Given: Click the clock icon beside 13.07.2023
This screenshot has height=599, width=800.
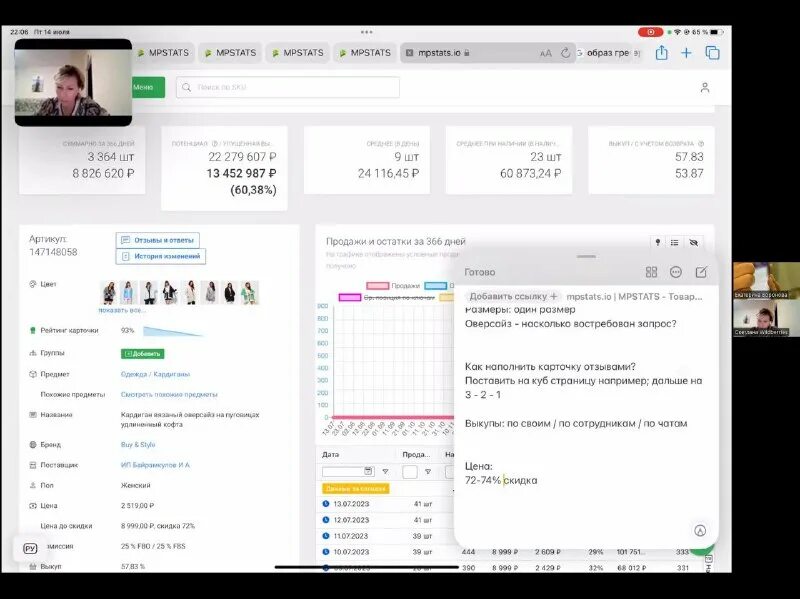Looking at the screenshot, I should 326,504.
